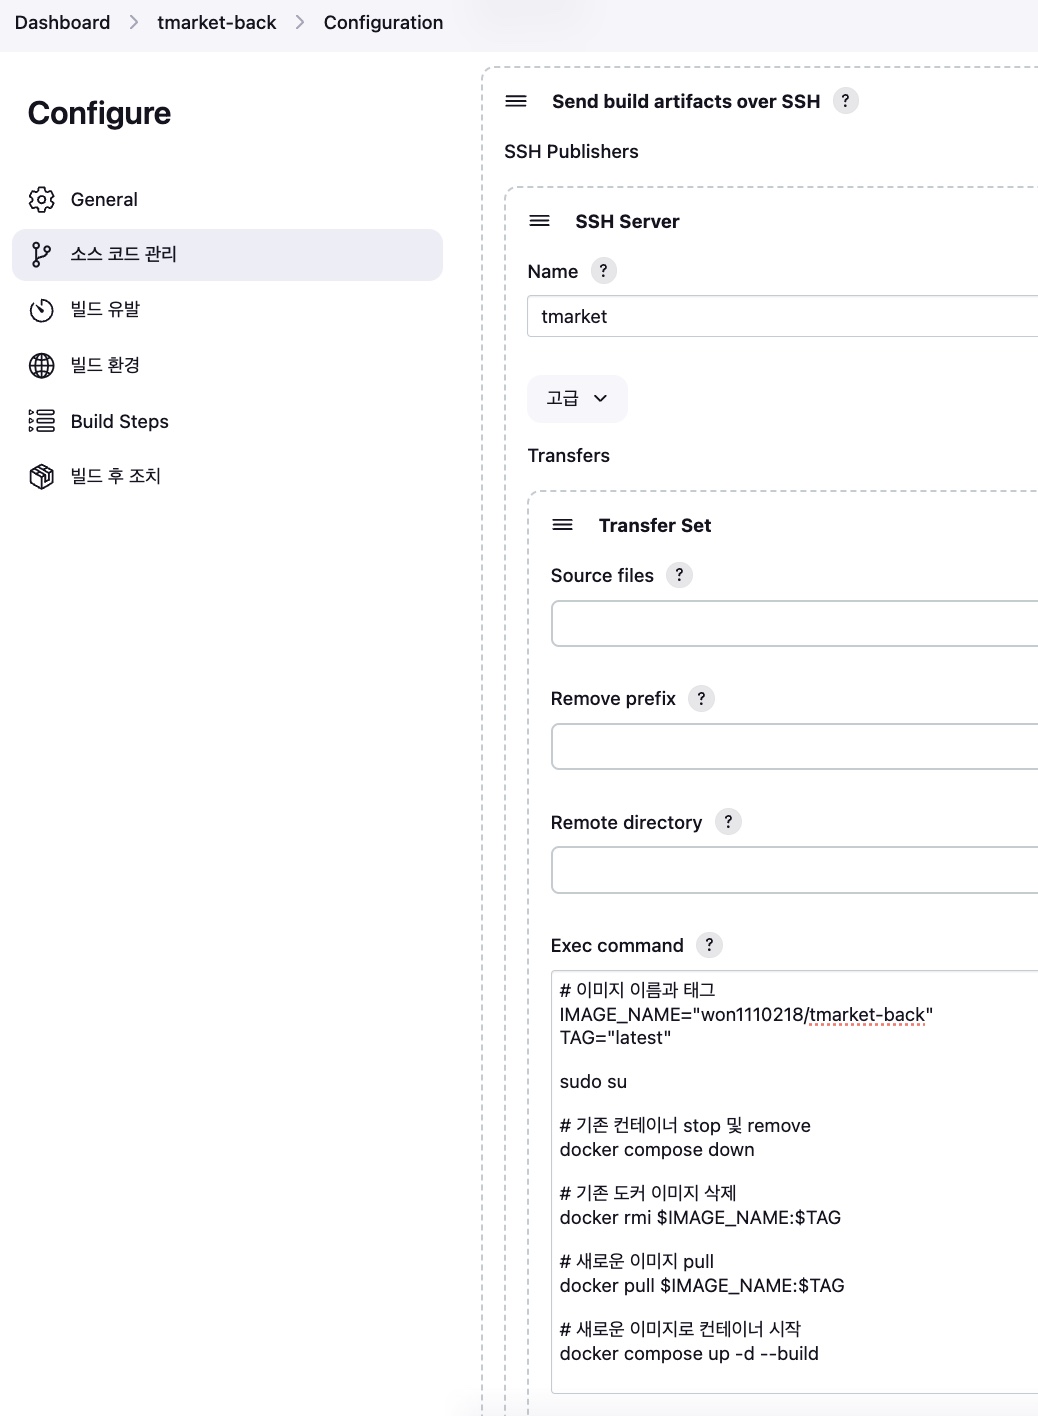Select the 빌드 유발 clock icon
The height and width of the screenshot is (1416, 1038).
pos(41,310)
